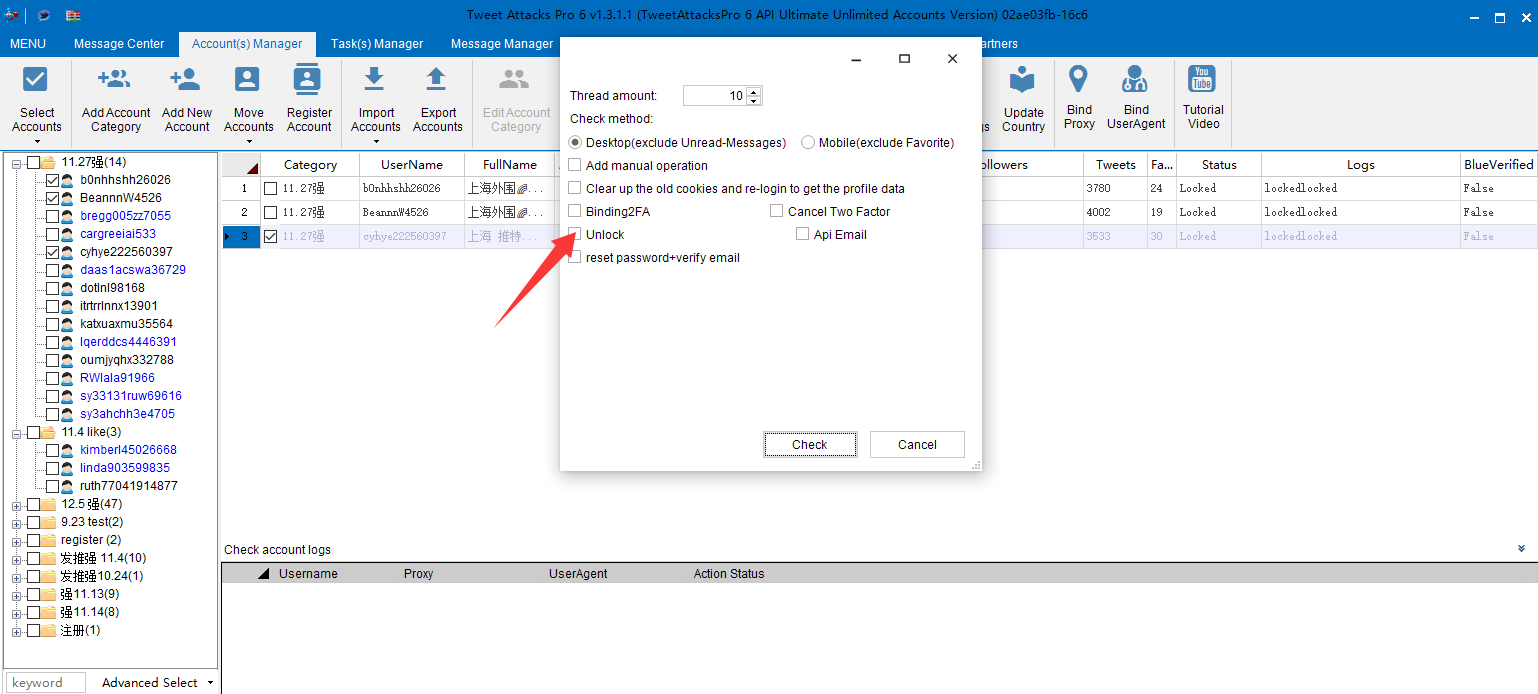The image size is (1538, 694).
Task: Select sy3ahchh3e4705 in the account tree
Action: click(x=127, y=414)
